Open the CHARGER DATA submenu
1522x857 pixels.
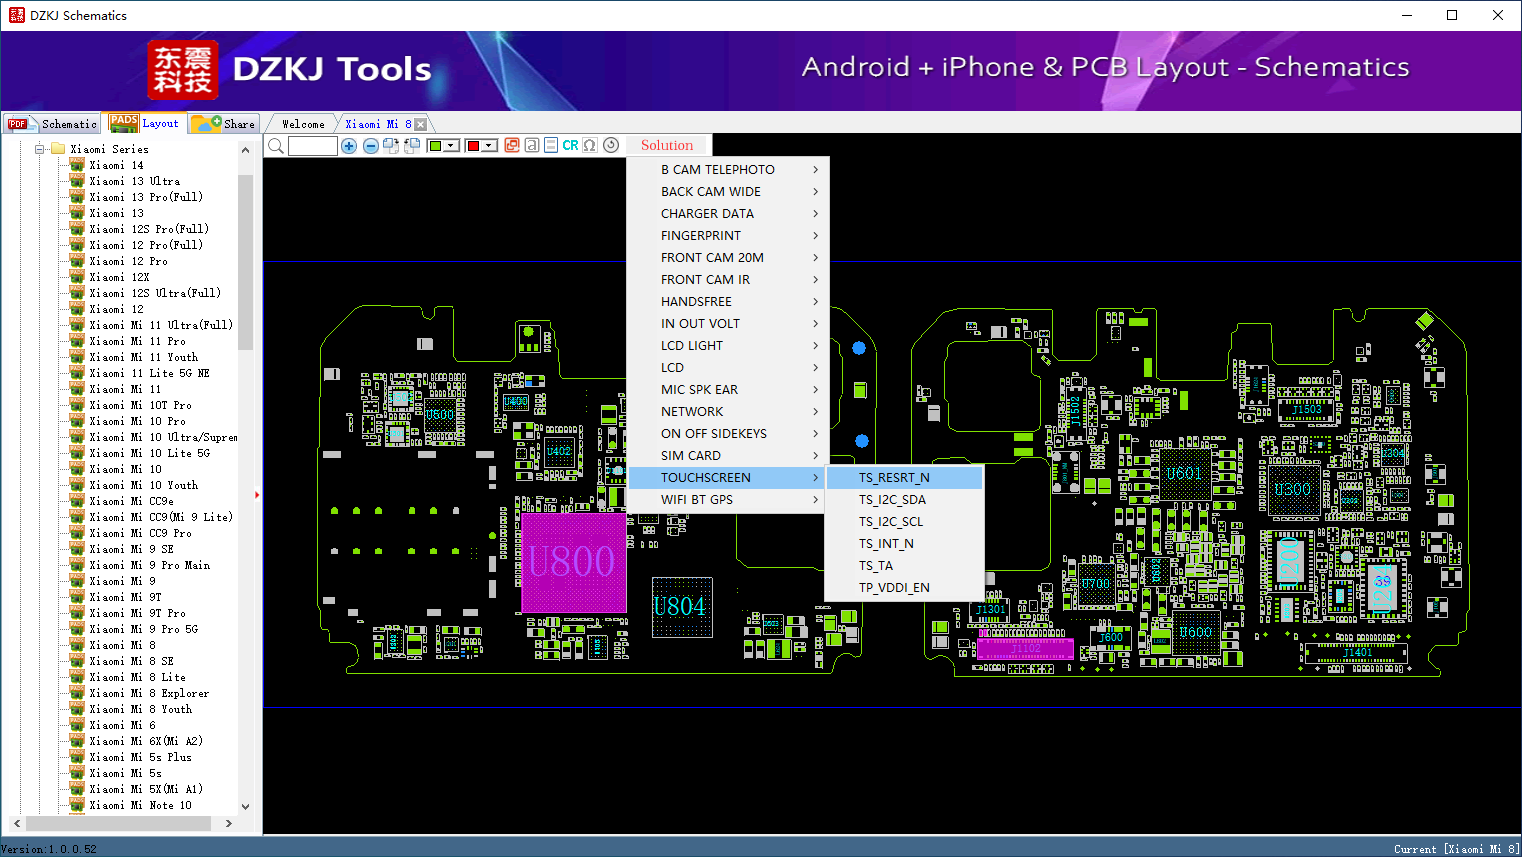point(728,214)
